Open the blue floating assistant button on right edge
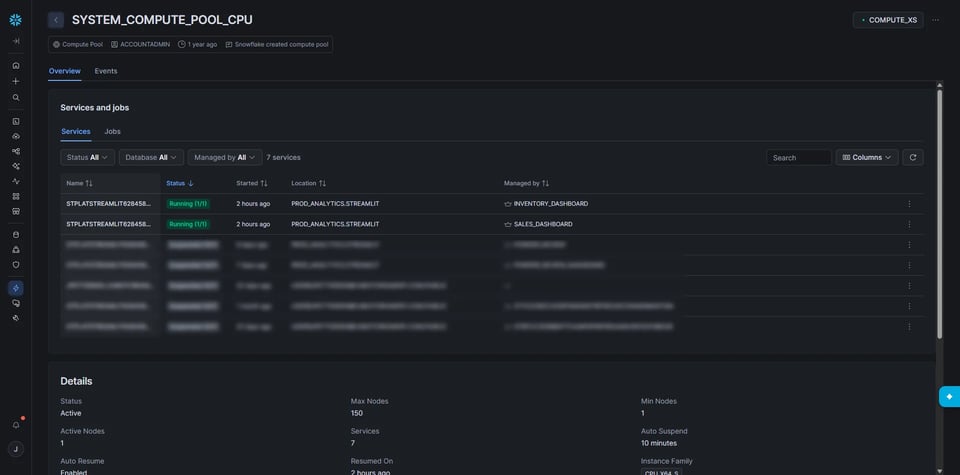The width and height of the screenshot is (960, 475). coord(950,397)
